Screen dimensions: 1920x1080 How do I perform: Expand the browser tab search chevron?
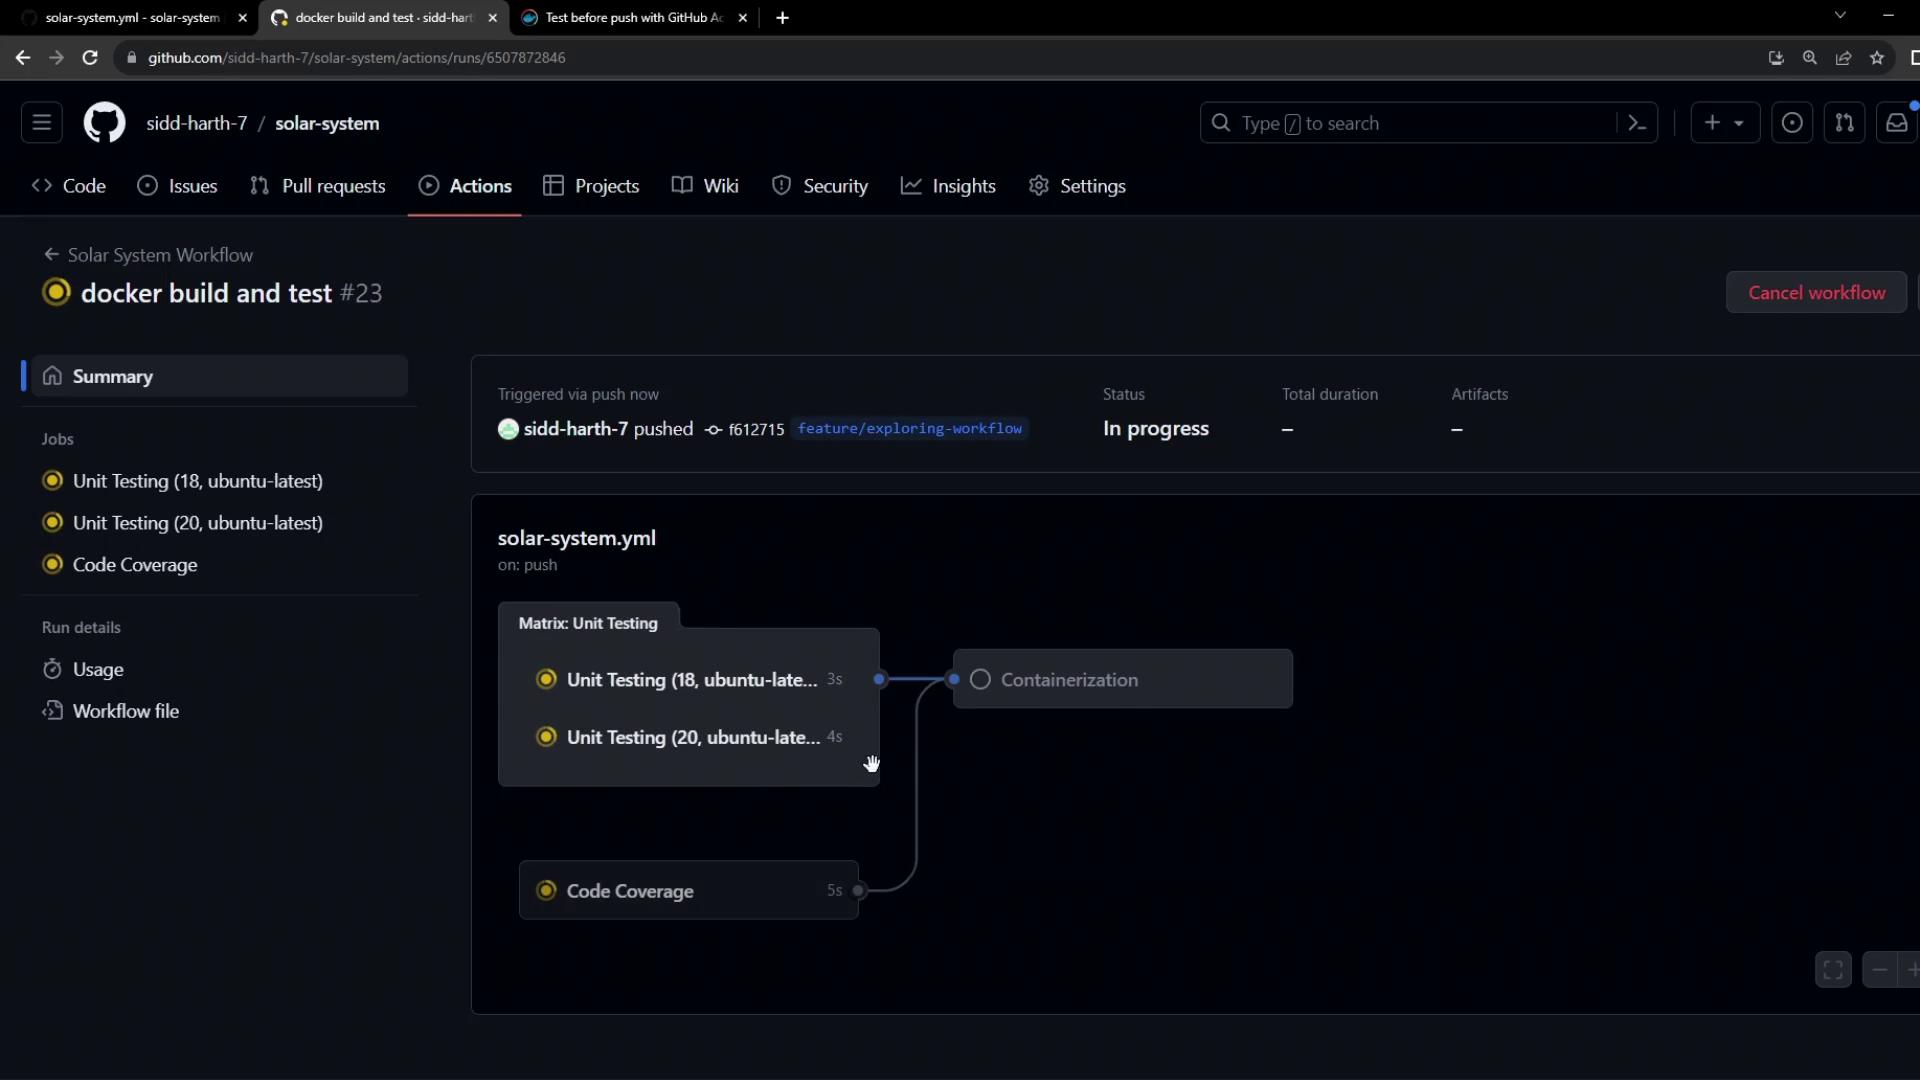click(x=1840, y=16)
